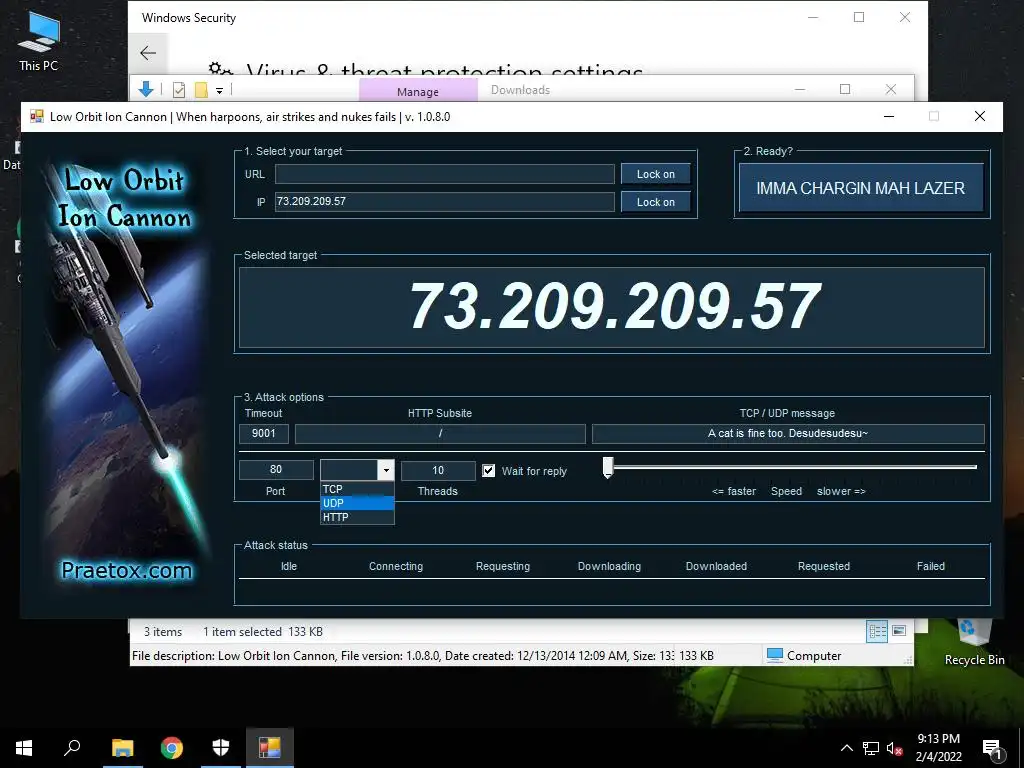Click the Threads field showing 10
Image resolution: width=1024 pixels, height=768 pixels.
point(438,470)
